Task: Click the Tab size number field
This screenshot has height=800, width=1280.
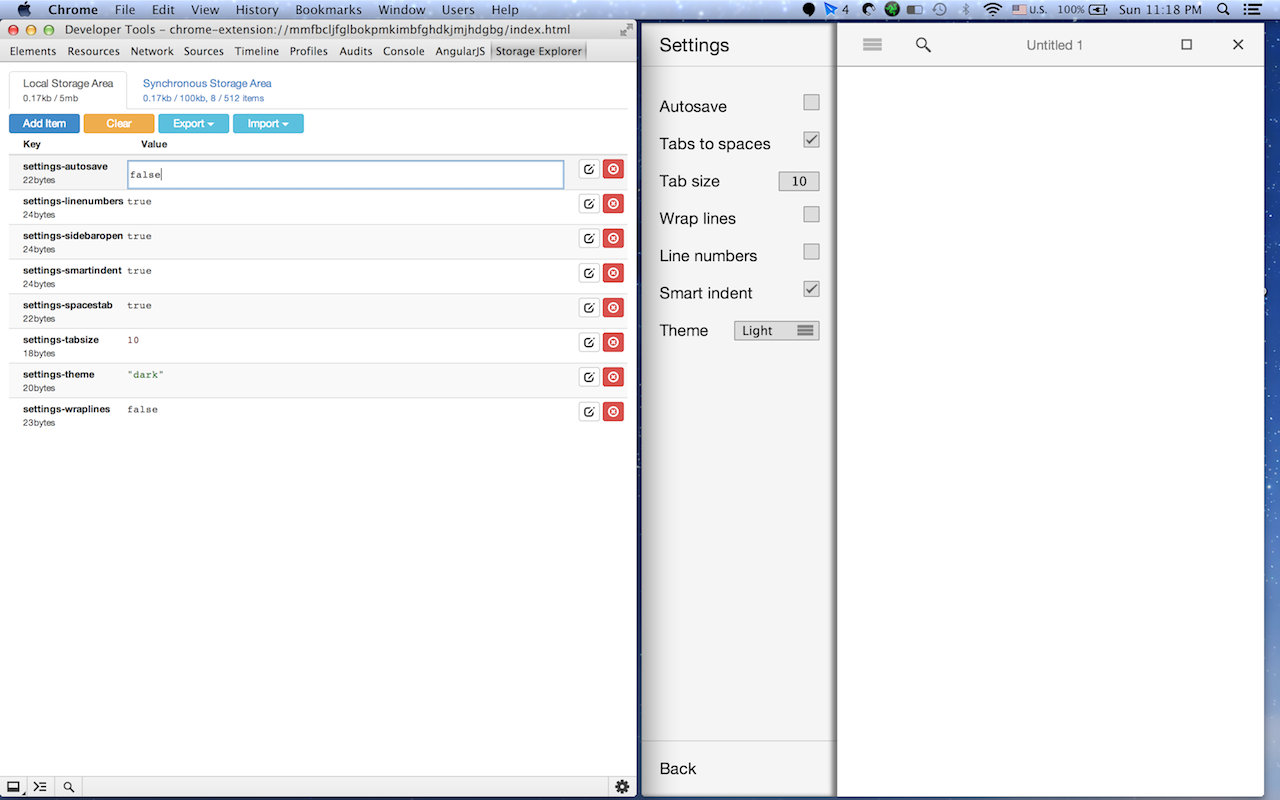Action: pyautogui.click(x=799, y=181)
